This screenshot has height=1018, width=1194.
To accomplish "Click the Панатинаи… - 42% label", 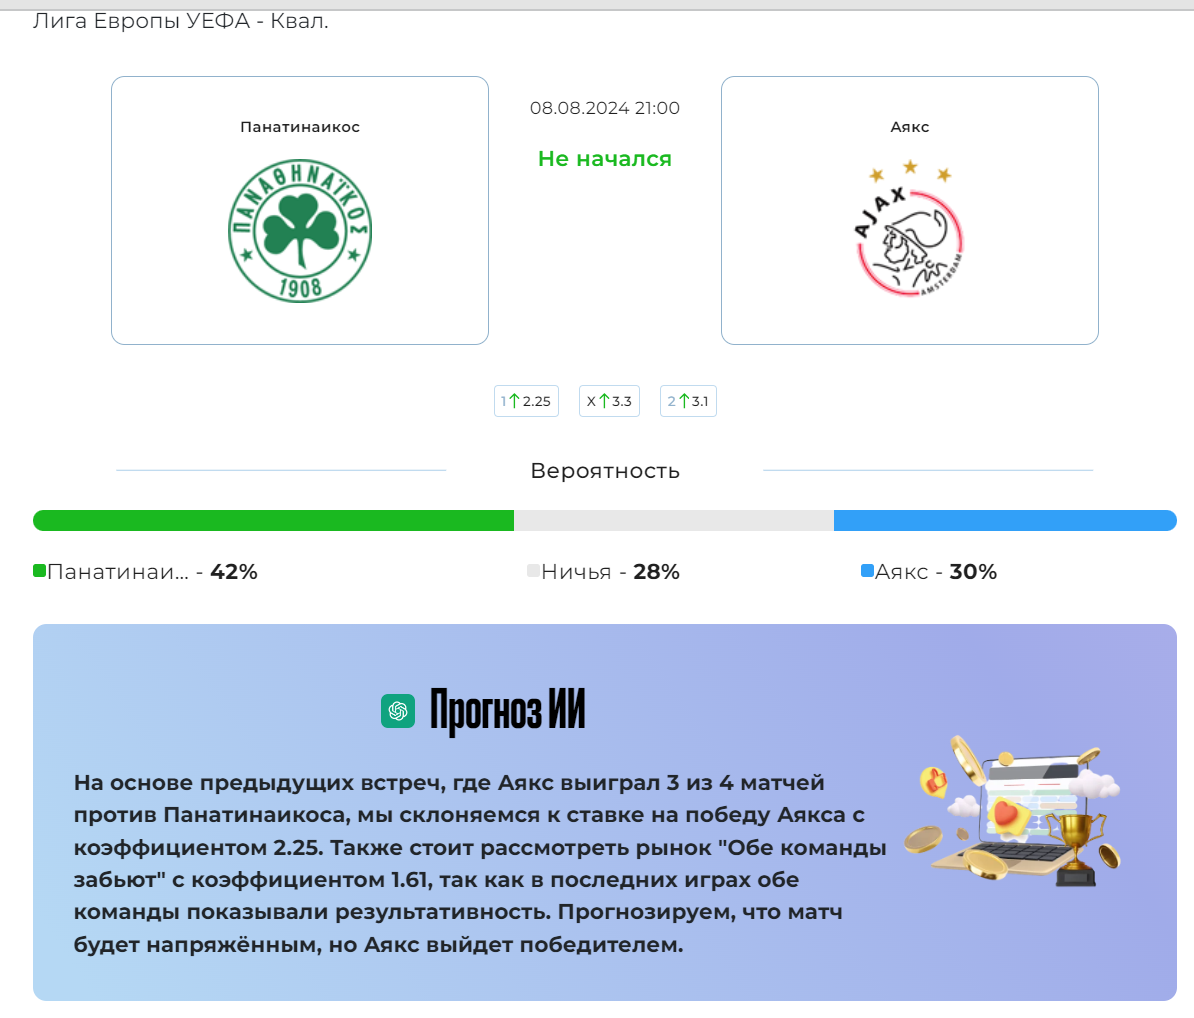I will coord(152,572).
